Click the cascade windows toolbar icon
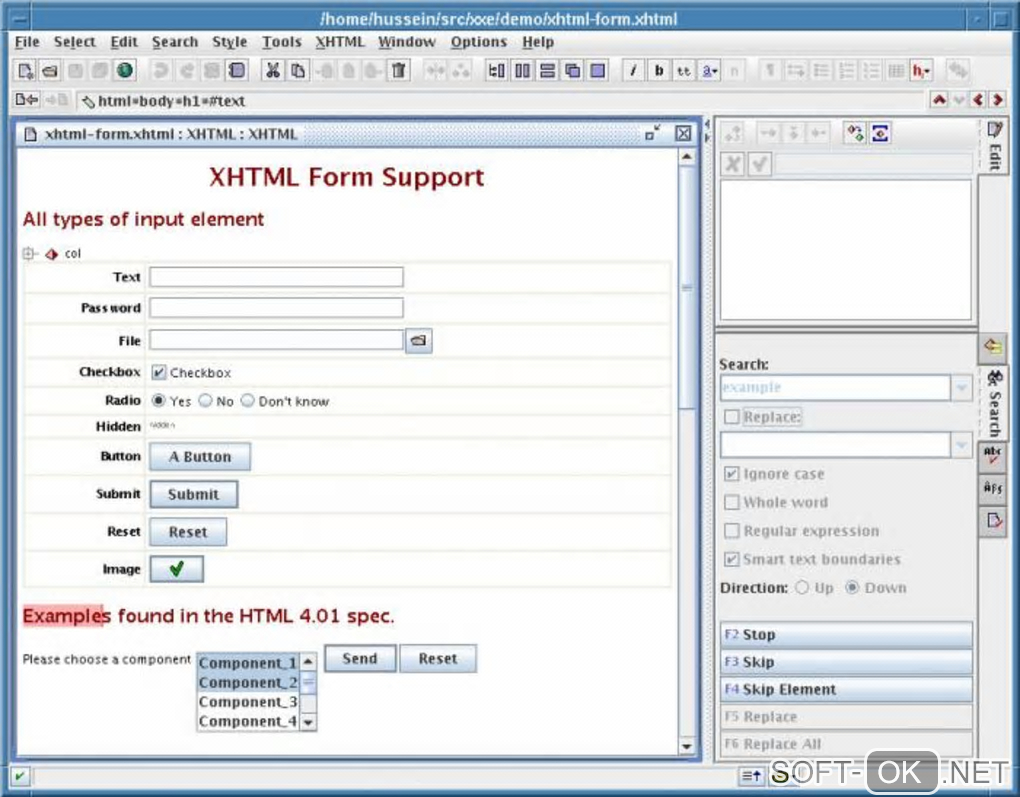 [572, 70]
